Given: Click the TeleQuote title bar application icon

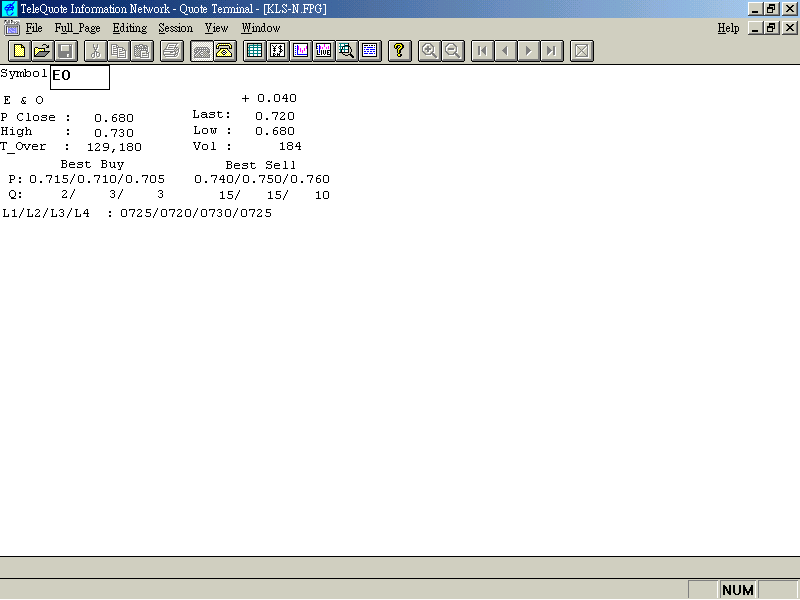Looking at the screenshot, I should pyautogui.click(x=9, y=9).
